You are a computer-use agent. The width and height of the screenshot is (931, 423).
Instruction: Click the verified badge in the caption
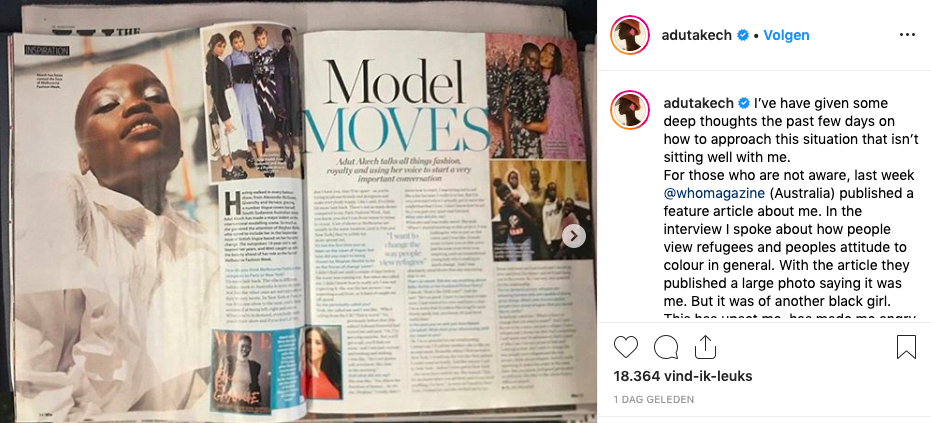click(x=743, y=103)
